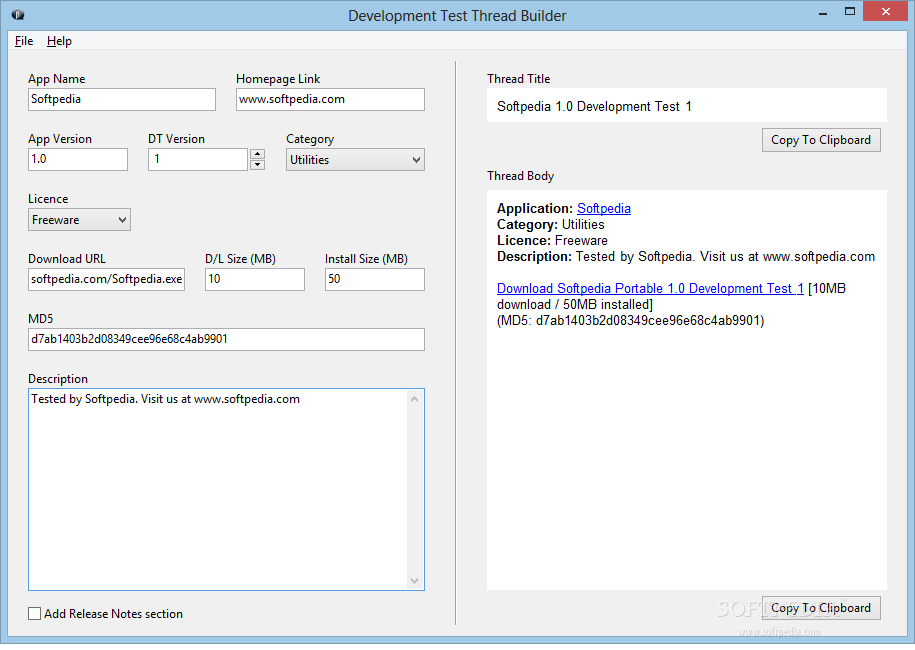Follow the Softpedia application link

tap(603, 208)
